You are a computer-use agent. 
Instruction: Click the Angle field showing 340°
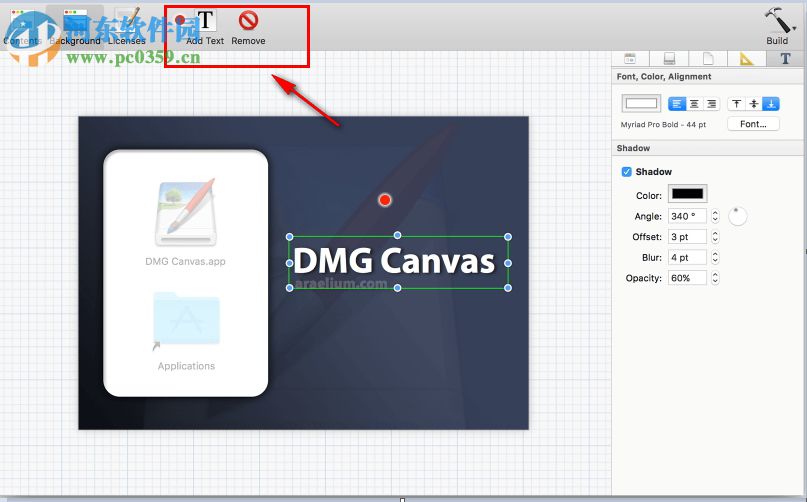pos(688,216)
